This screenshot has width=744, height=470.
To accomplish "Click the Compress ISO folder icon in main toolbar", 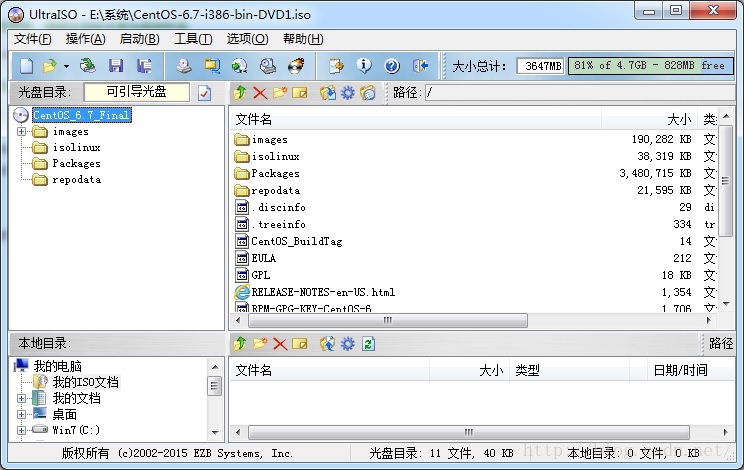I will [212, 66].
